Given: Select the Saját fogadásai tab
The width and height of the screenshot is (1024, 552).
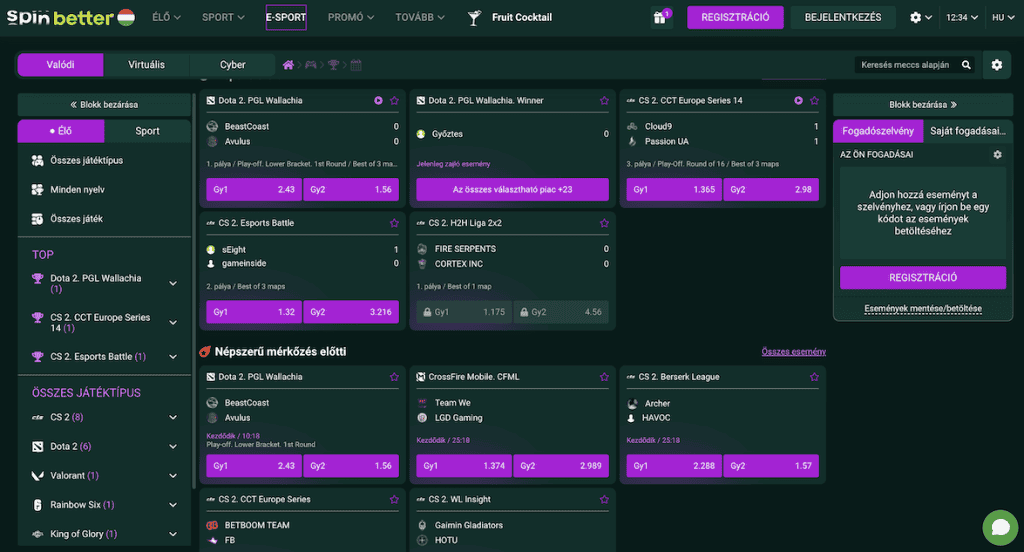Looking at the screenshot, I should tap(966, 131).
